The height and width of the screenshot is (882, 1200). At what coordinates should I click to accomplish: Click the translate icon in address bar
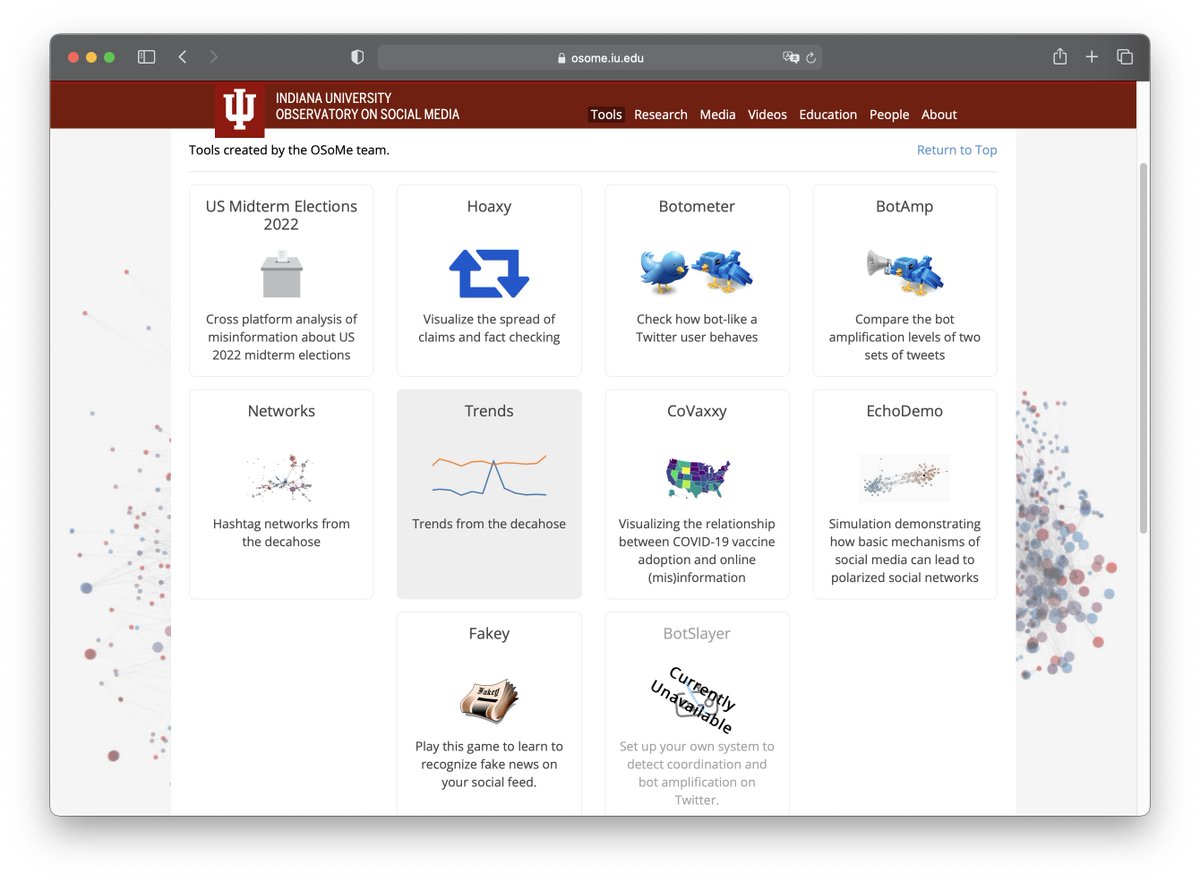pos(790,58)
